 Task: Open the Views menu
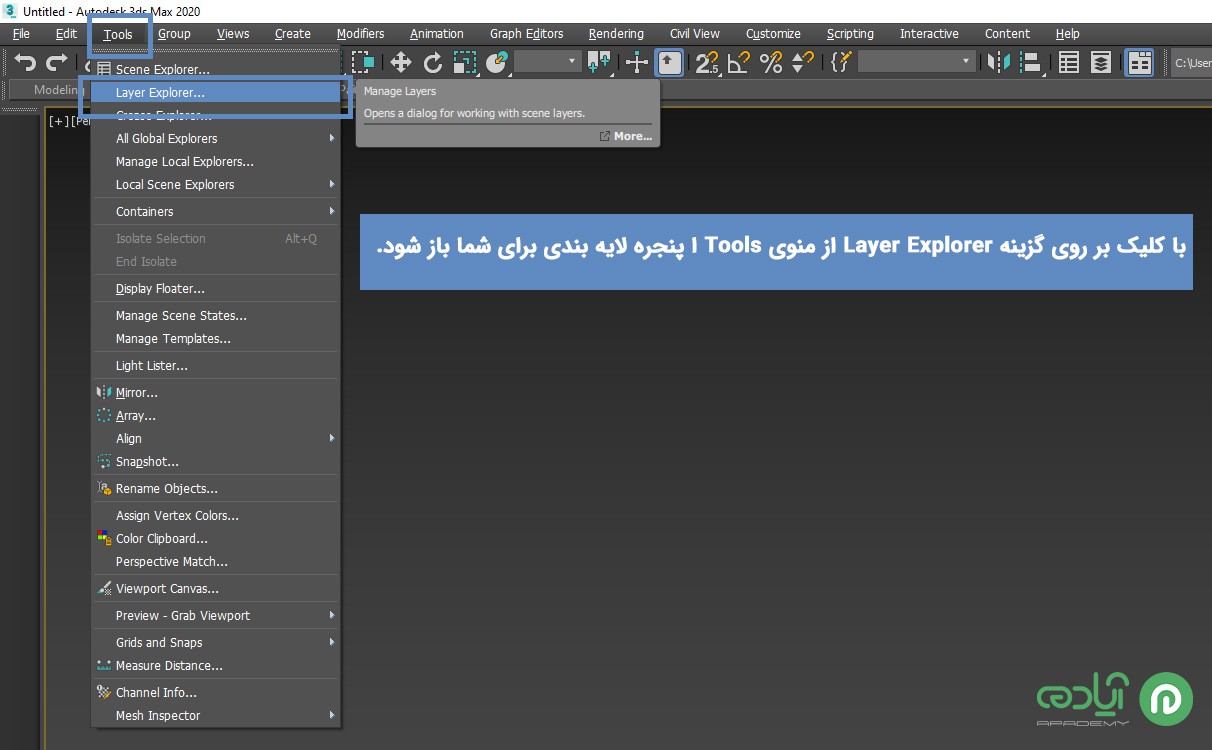pos(233,34)
